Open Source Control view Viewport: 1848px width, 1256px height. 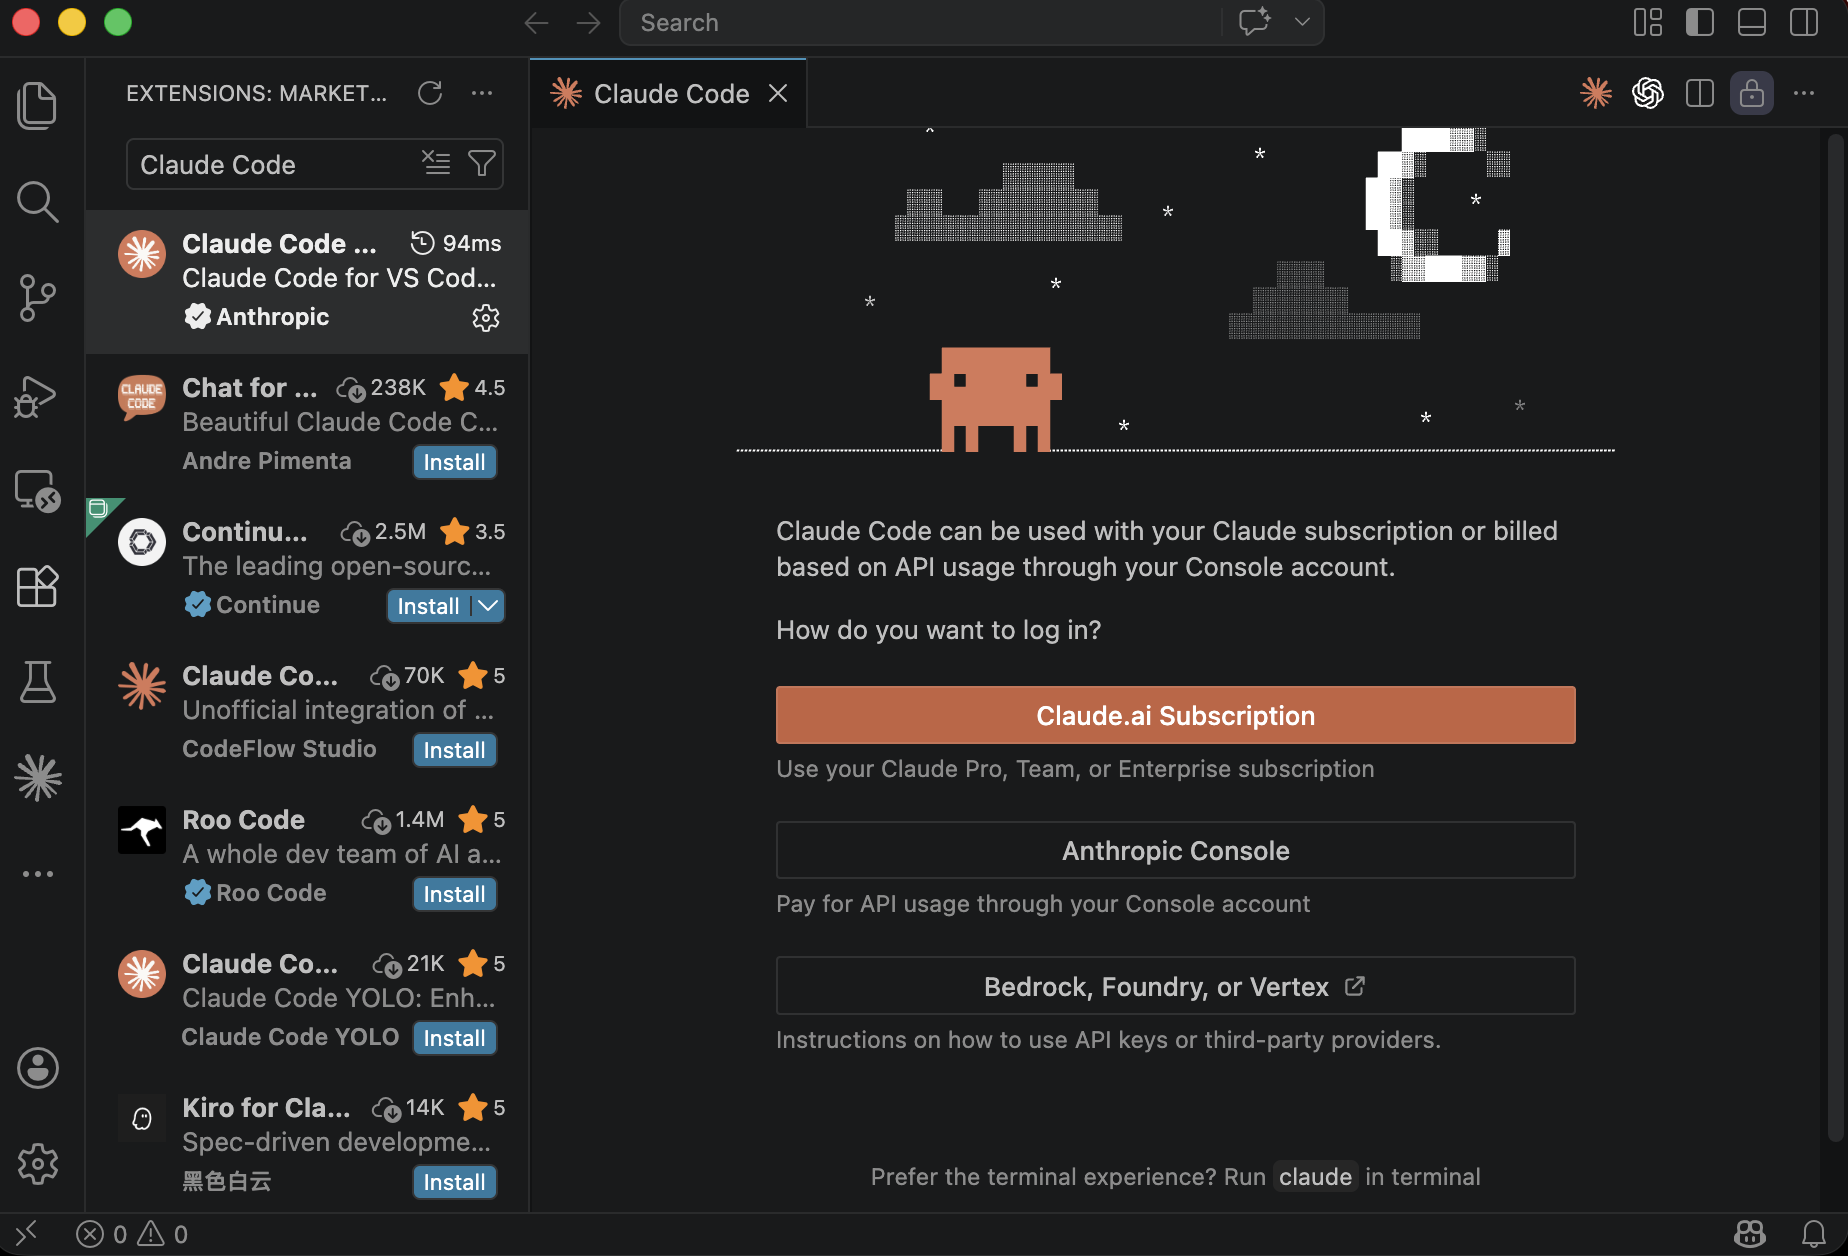[37, 298]
